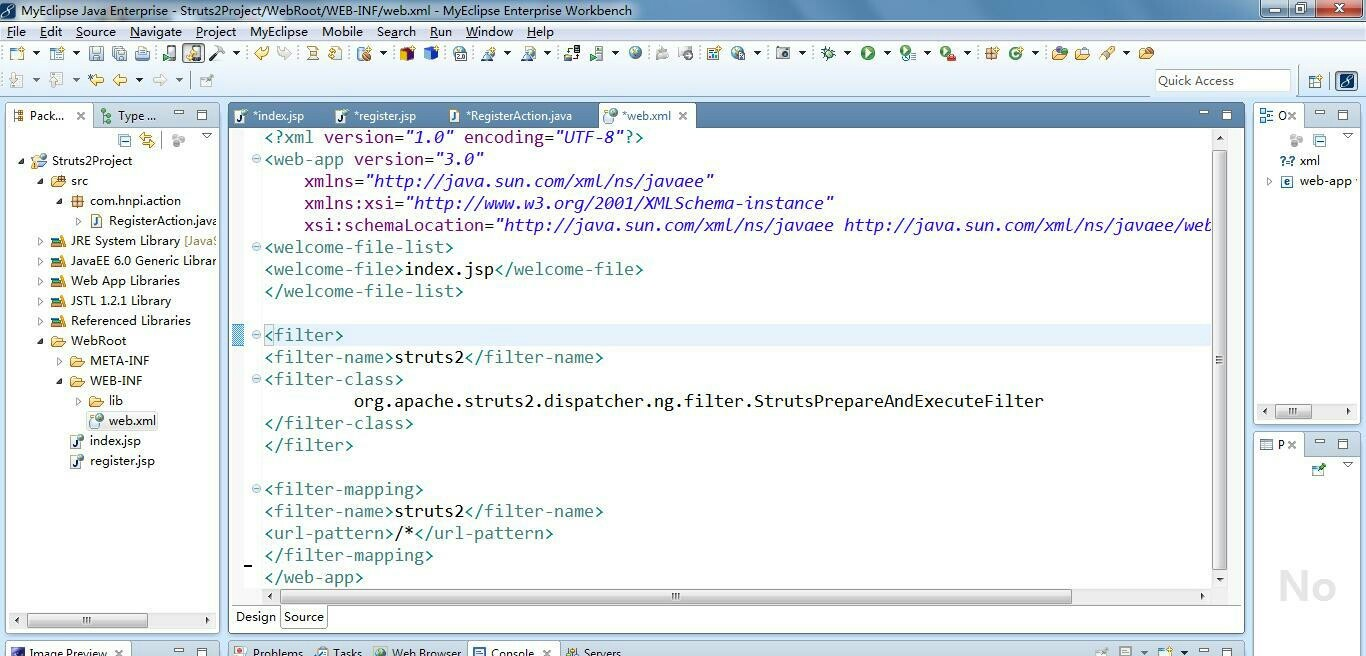Click the yellow Back arrow navigation icon
Image resolution: width=1366 pixels, height=656 pixels.
pyautogui.click(x=120, y=80)
